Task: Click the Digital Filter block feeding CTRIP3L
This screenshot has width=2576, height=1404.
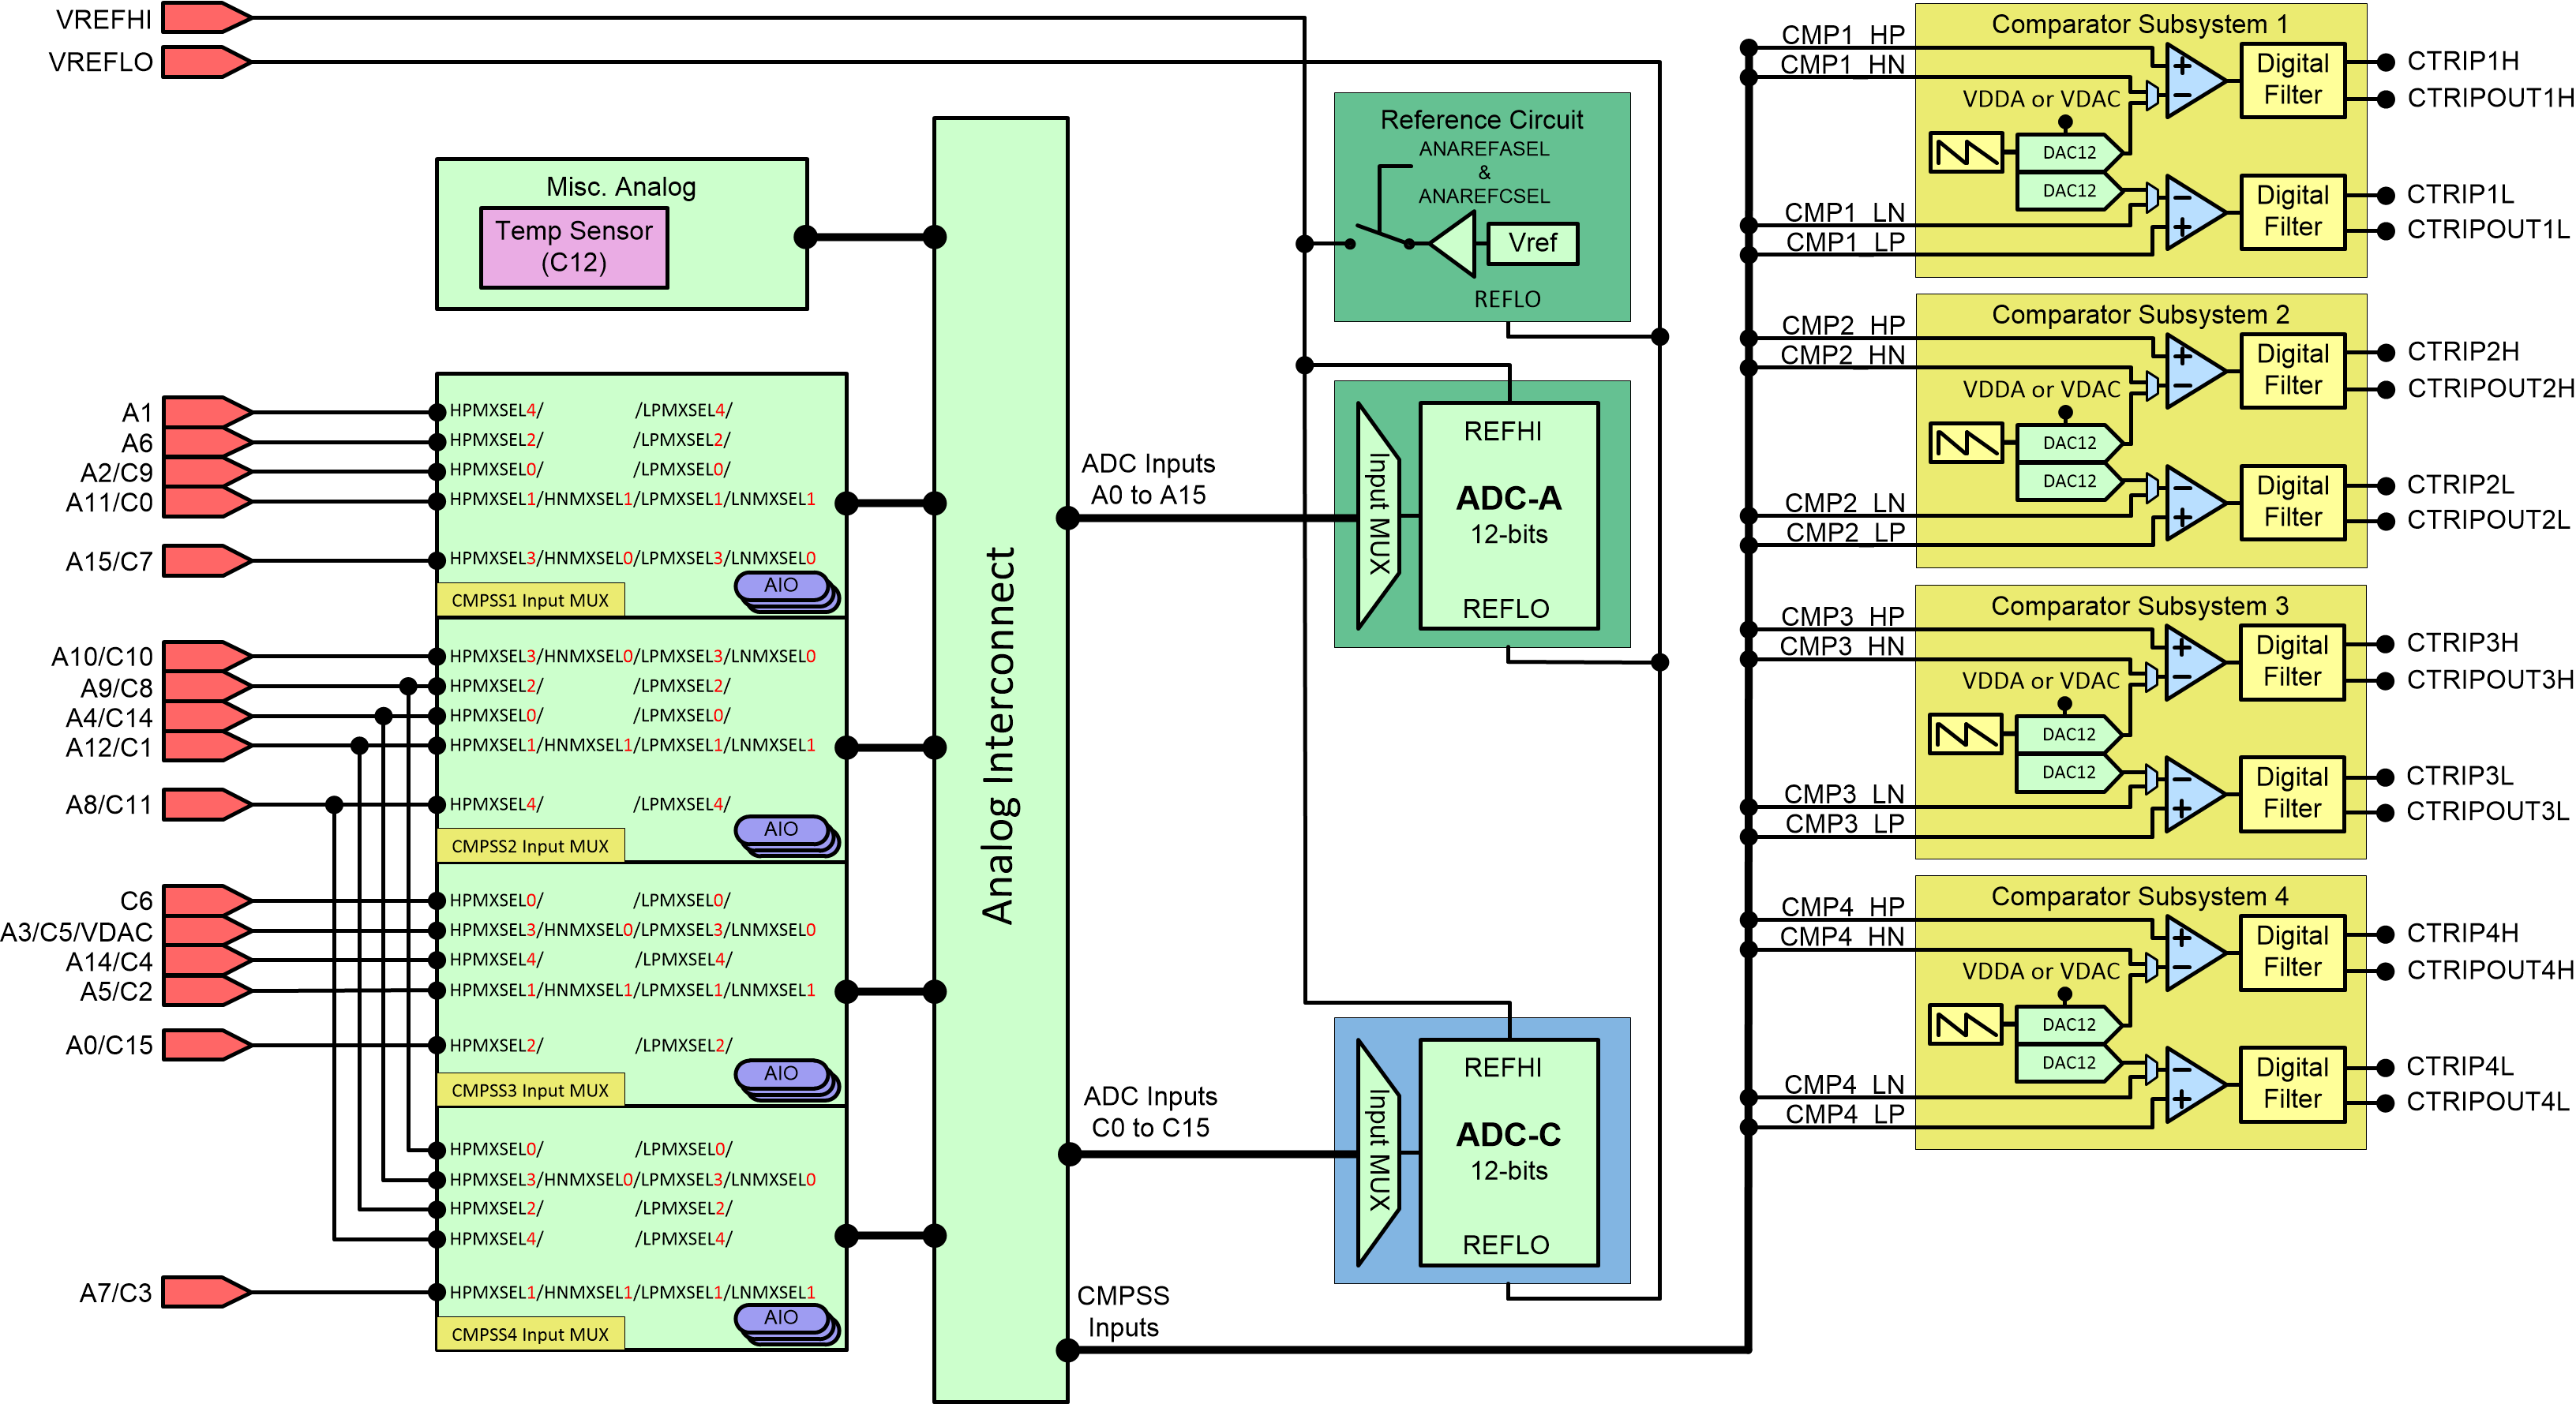Action: point(2293,793)
